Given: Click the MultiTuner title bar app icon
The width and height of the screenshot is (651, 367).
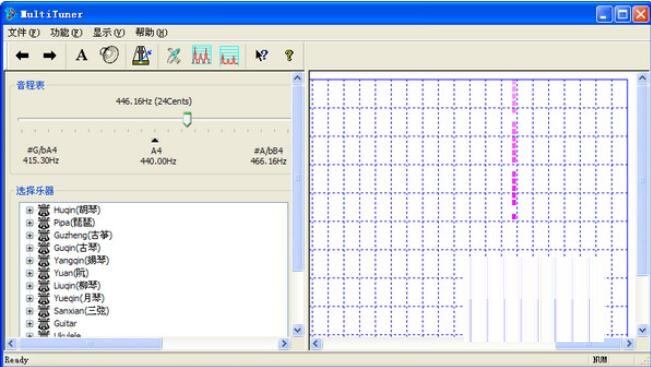Looking at the screenshot, I should click(x=11, y=14).
